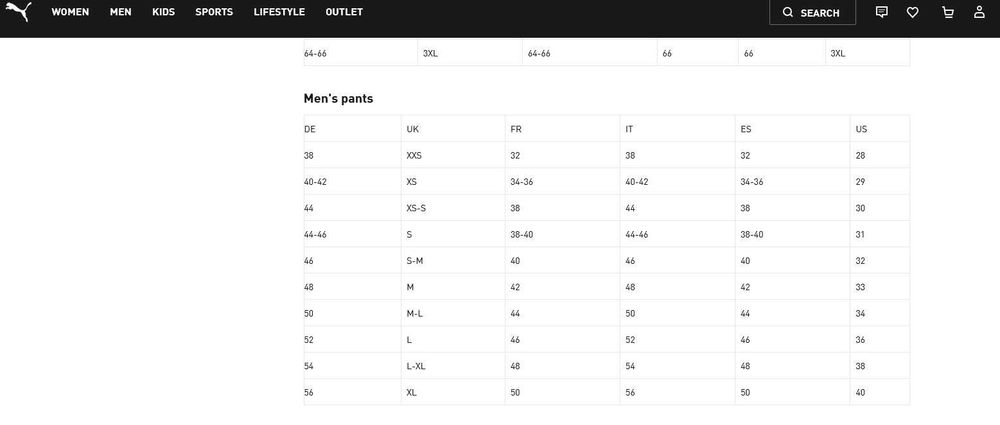Open the wishlist heart icon
This screenshot has height=425, width=1000.
(x=913, y=12)
